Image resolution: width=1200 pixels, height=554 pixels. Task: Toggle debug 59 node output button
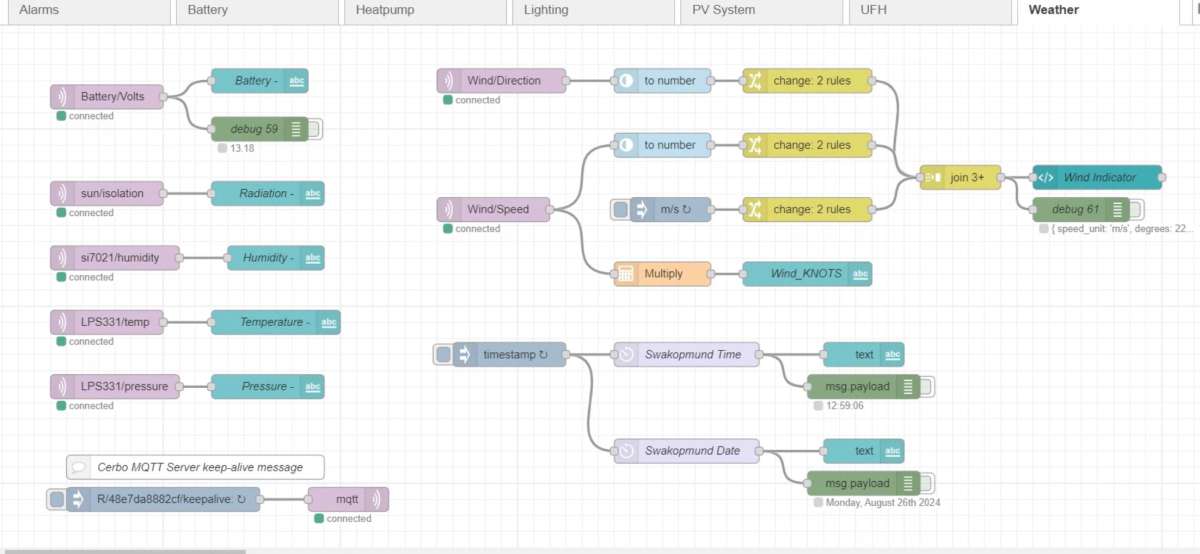pyautogui.click(x=315, y=129)
